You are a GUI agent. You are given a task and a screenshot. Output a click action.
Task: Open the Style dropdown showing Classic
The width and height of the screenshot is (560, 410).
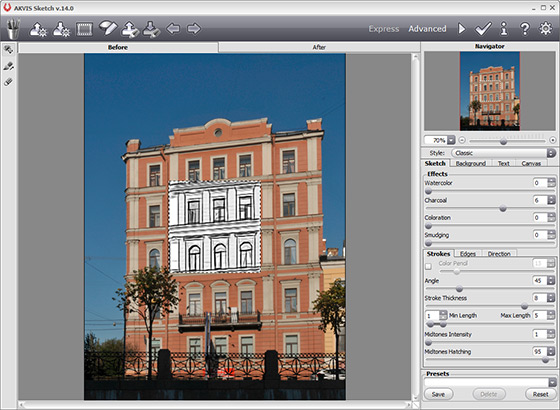click(504, 153)
